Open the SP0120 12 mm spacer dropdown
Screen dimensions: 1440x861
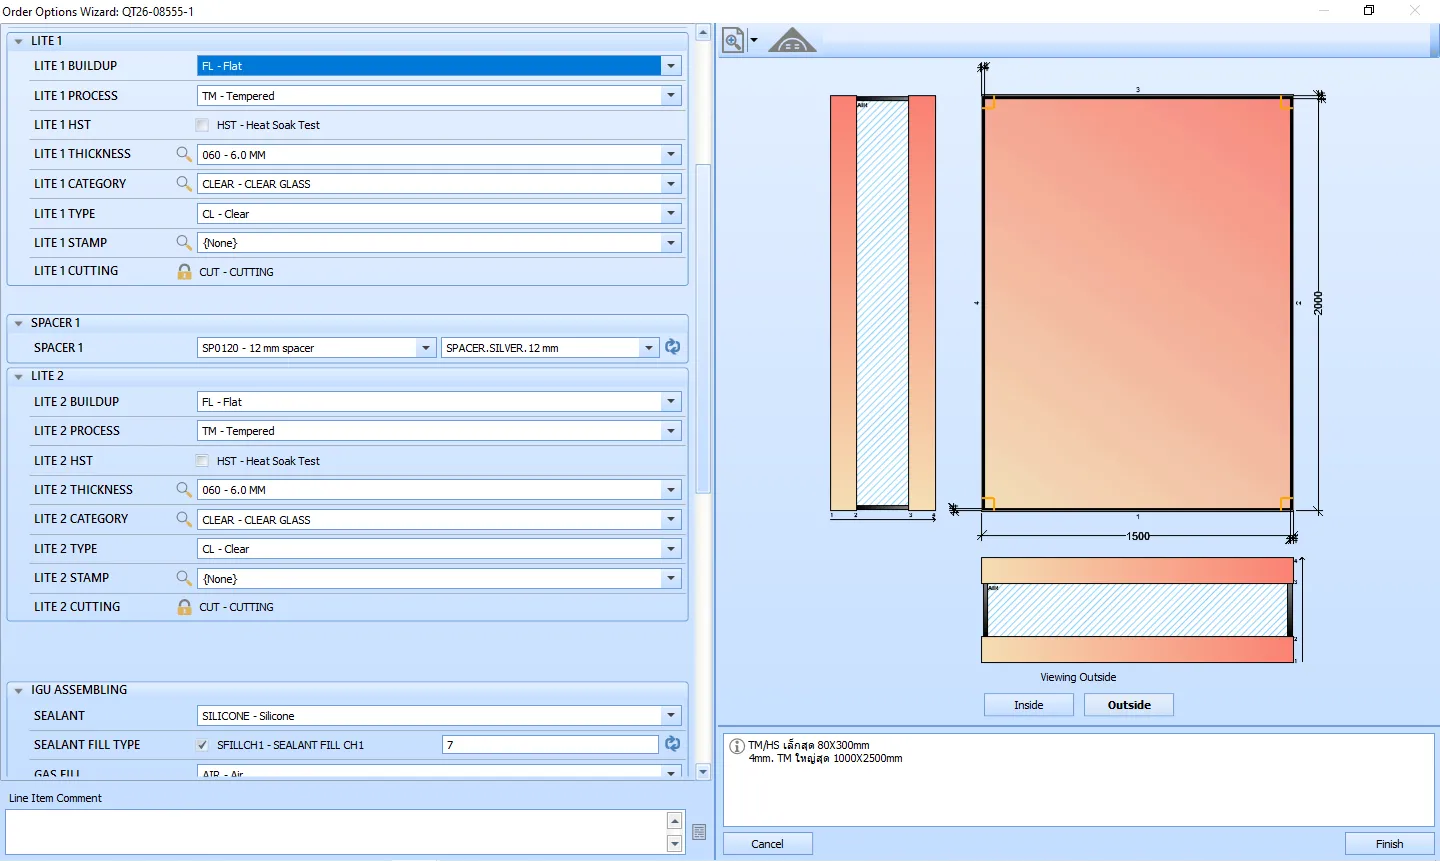click(x=426, y=348)
